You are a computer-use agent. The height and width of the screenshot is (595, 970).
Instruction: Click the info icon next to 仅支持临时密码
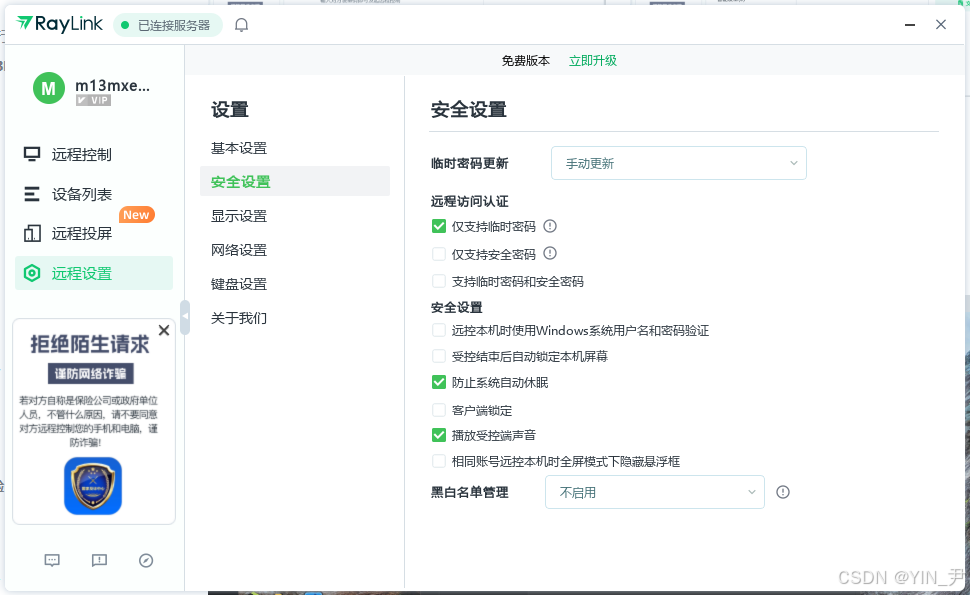[x=549, y=226]
